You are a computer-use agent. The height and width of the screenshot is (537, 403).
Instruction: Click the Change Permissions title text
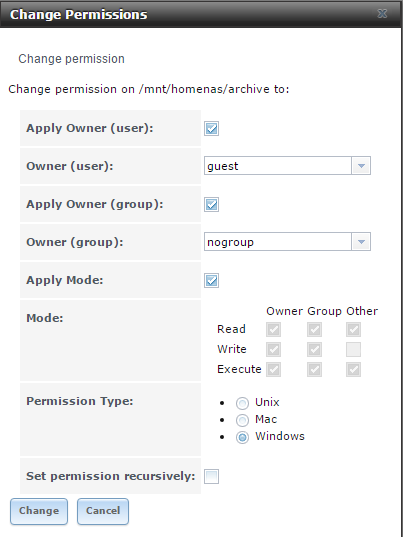click(x=78, y=14)
